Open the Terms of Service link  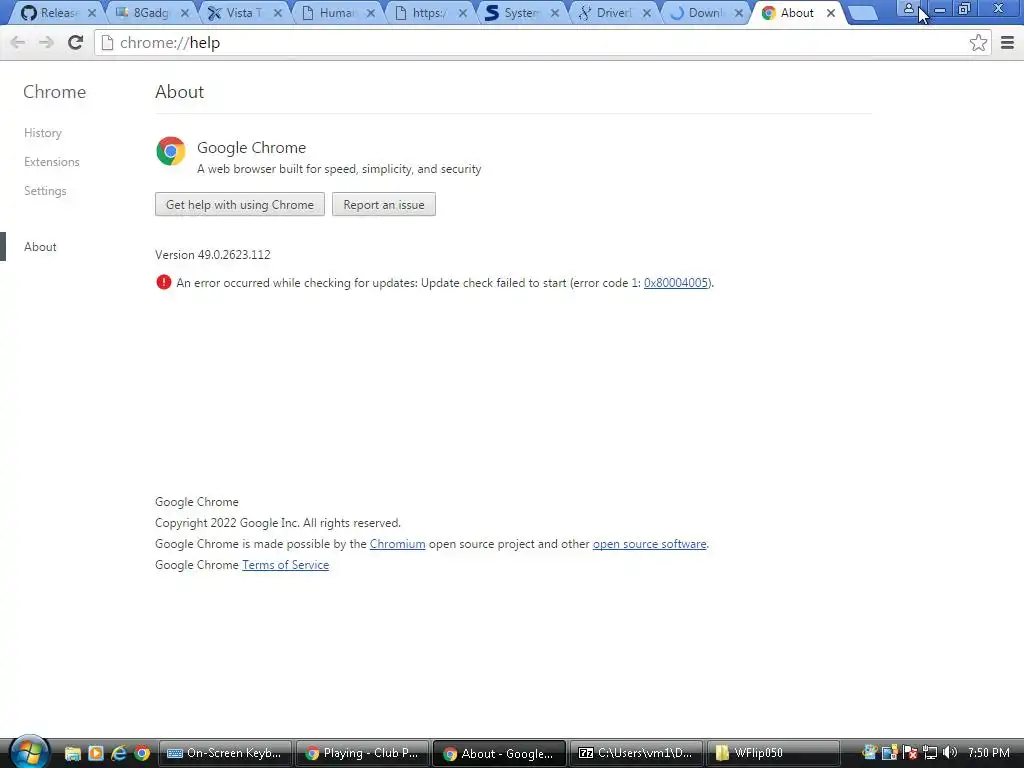(285, 565)
